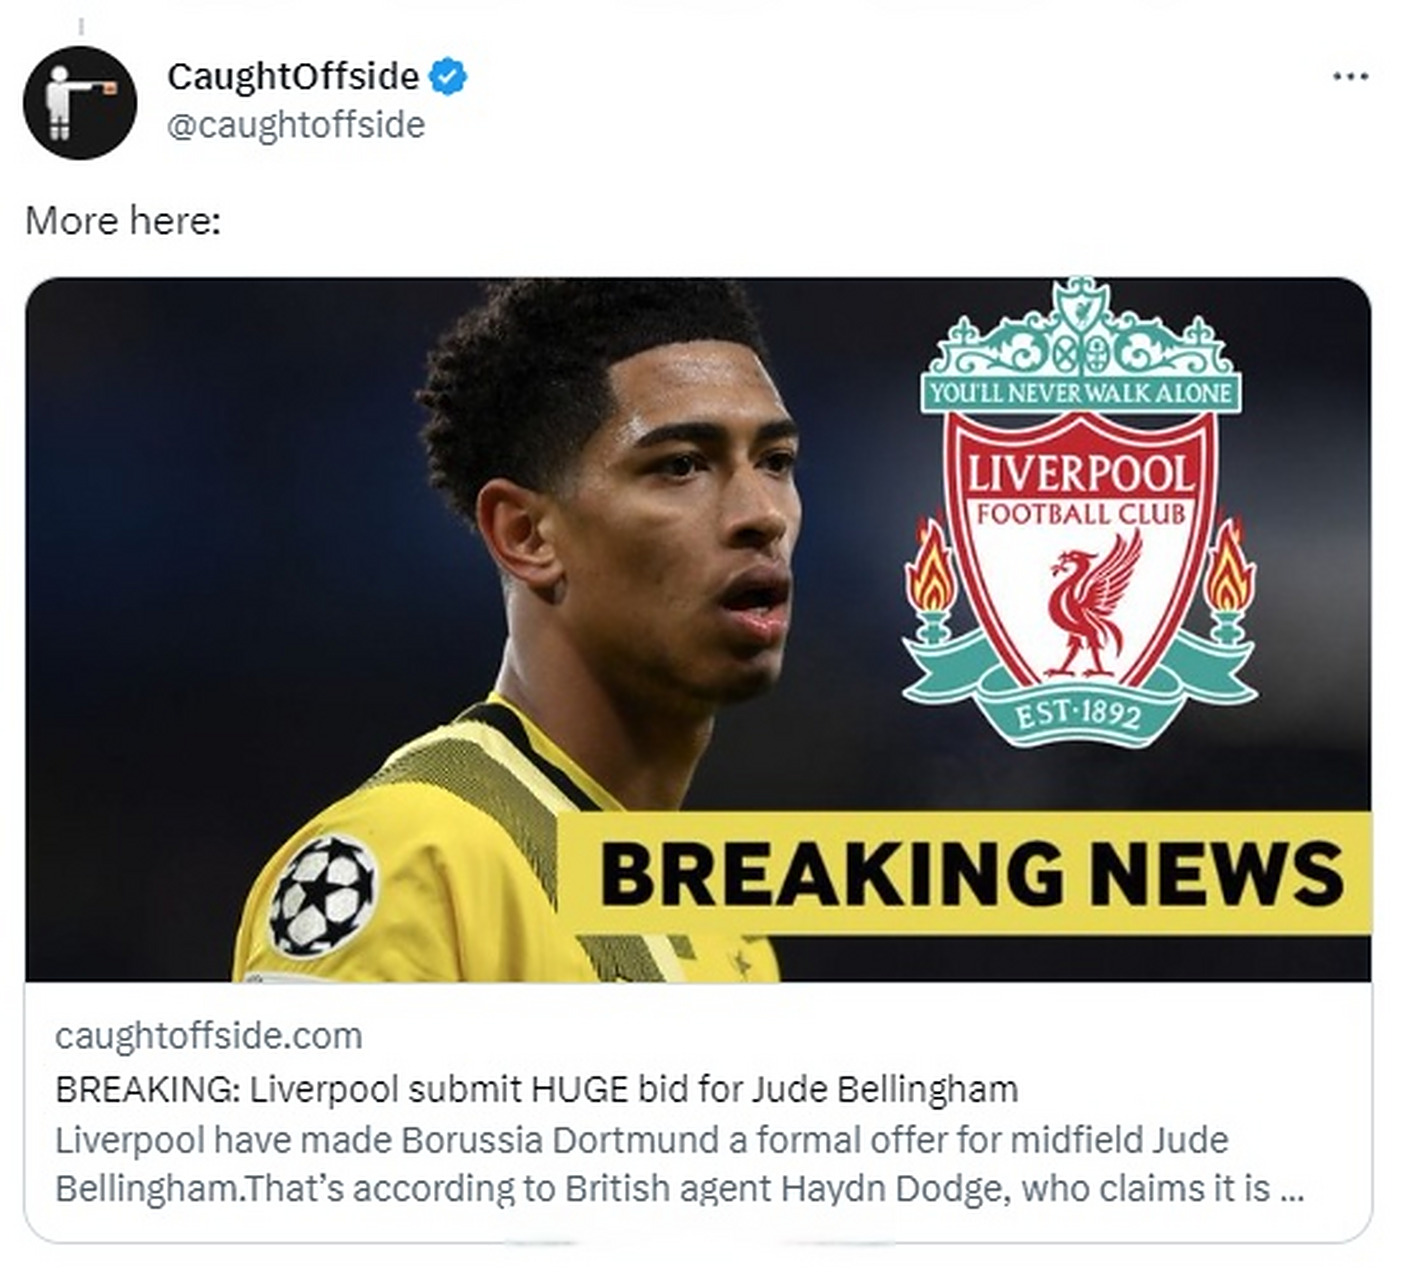1412x1280 pixels.
Task: Click the yellow BREAKING NEWS banner
Action: coord(964,874)
